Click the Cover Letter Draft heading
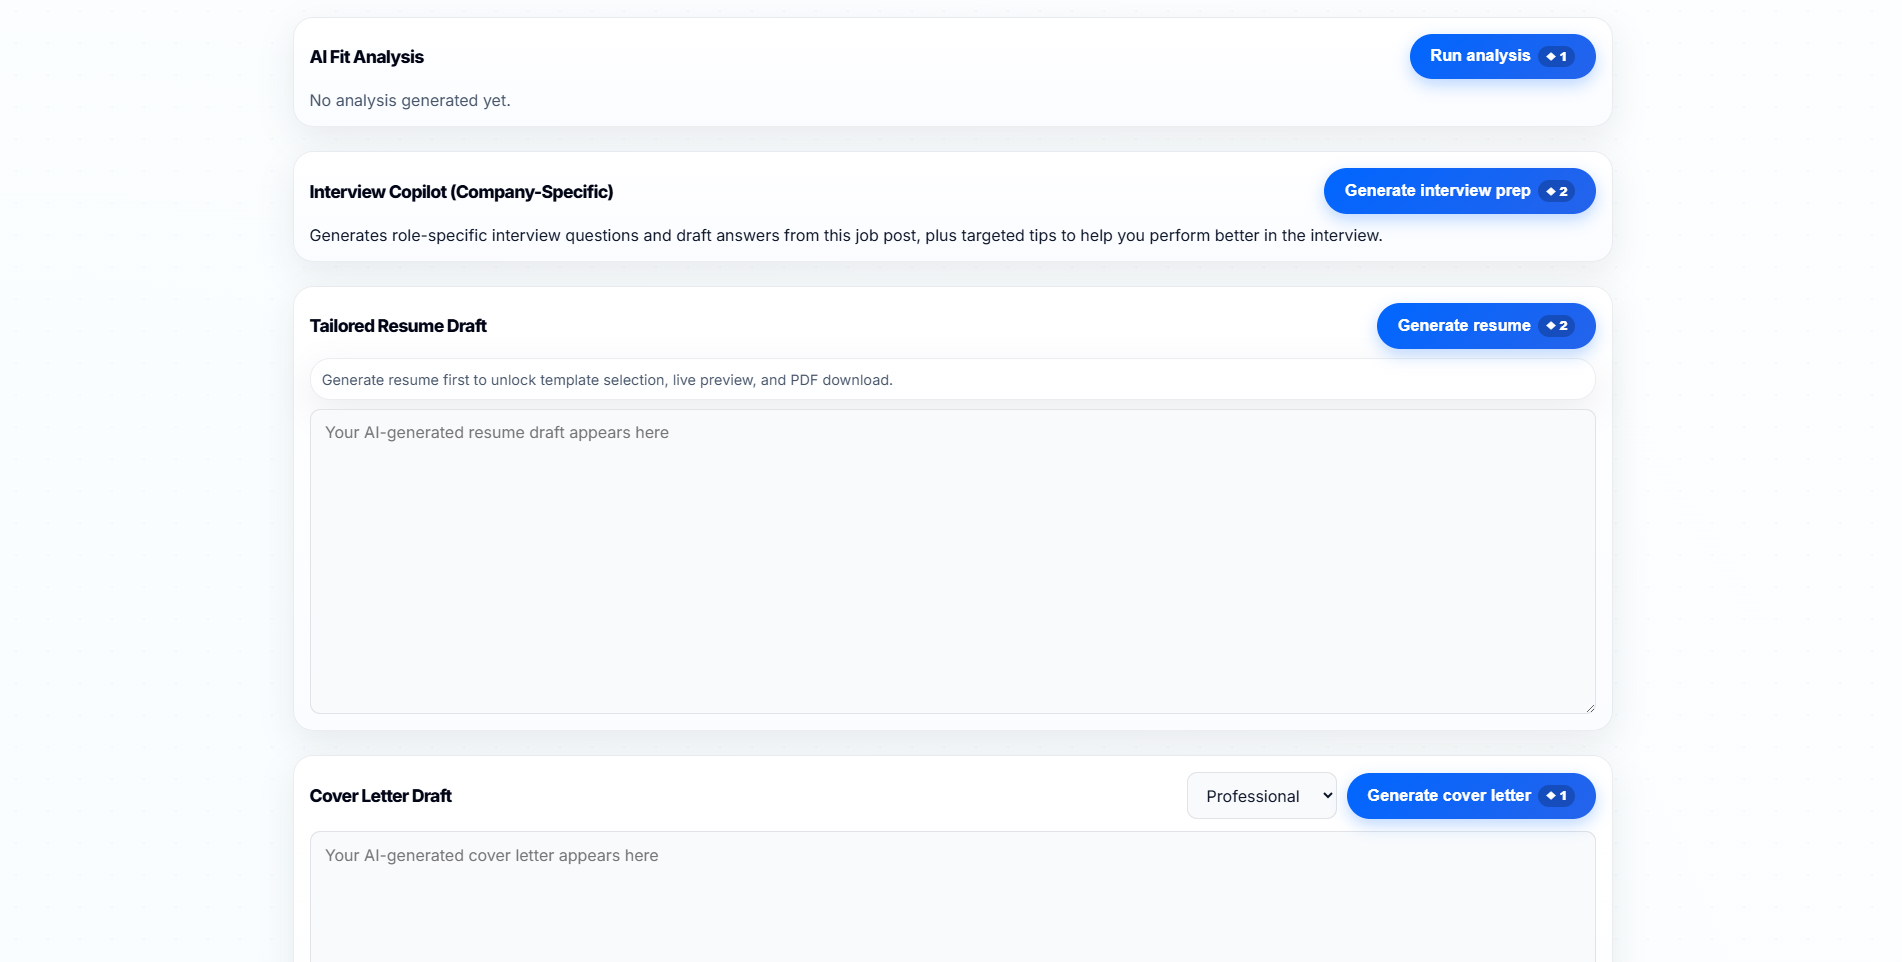Image resolution: width=1902 pixels, height=962 pixels. pos(381,796)
